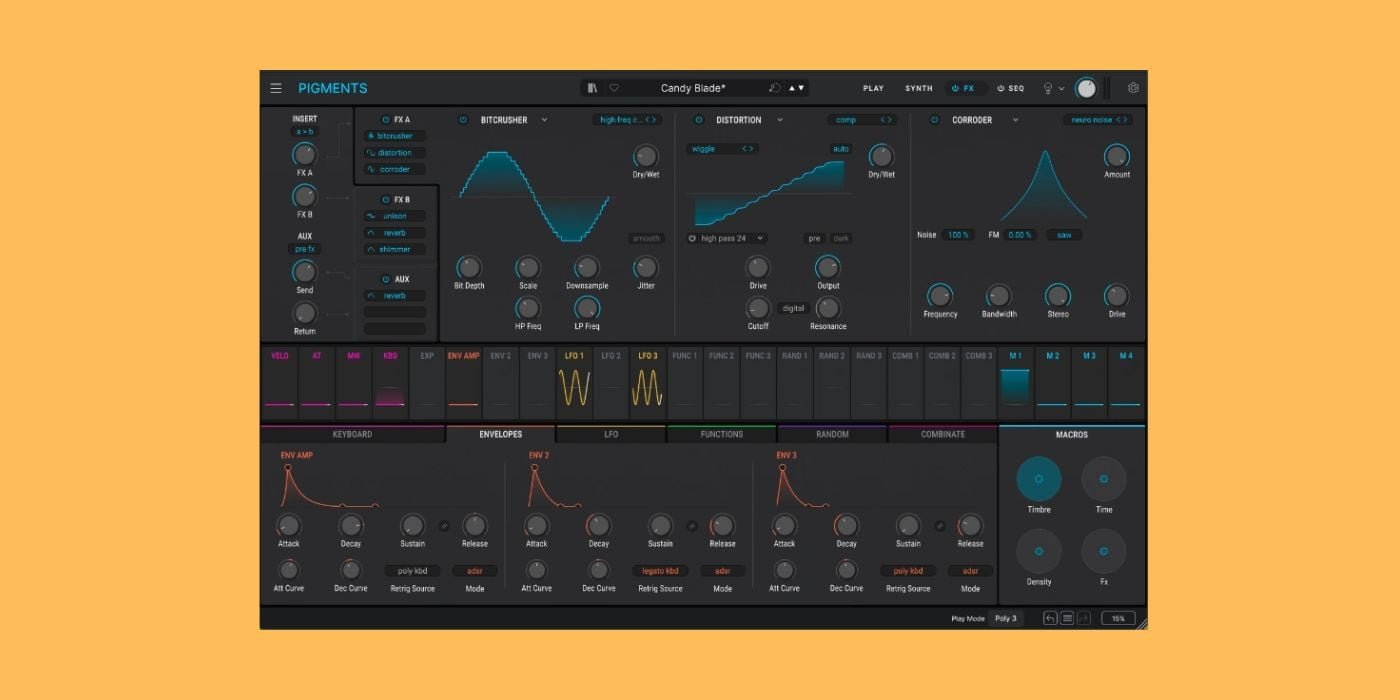This screenshot has height=700, width=1400.
Task: Favorite the Candy Blade preset with heart
Action: click(x=613, y=88)
